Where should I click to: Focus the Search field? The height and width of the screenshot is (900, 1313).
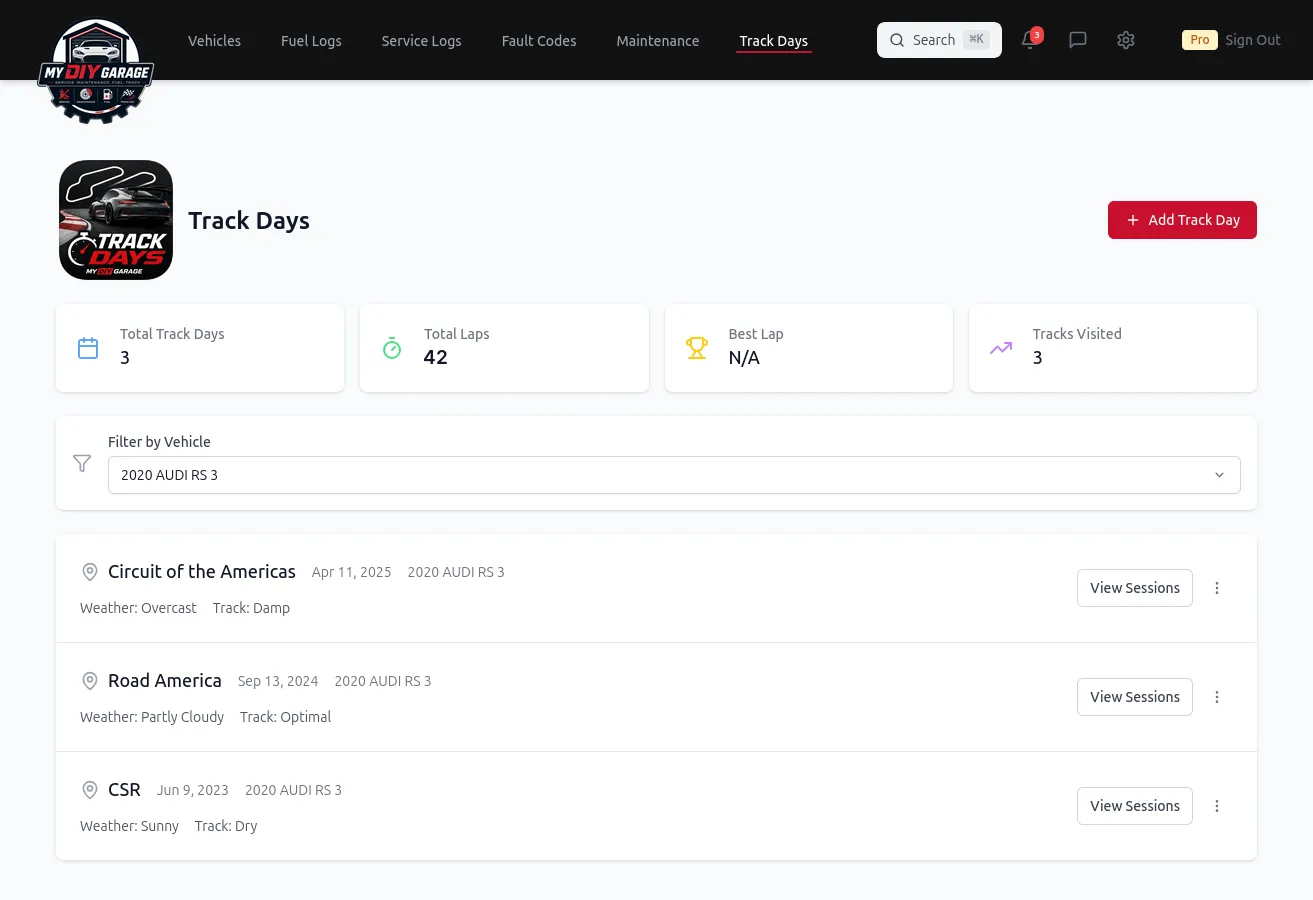coord(939,40)
